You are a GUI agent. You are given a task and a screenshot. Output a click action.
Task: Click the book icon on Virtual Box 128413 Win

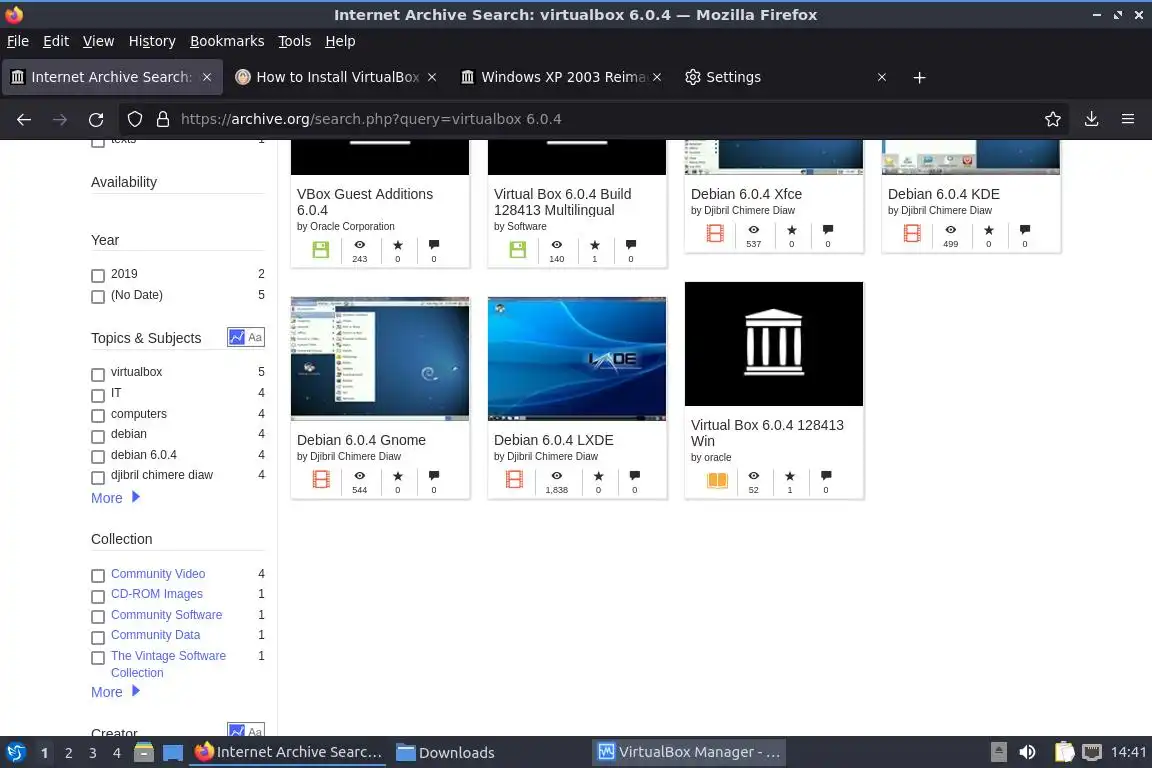[717, 480]
